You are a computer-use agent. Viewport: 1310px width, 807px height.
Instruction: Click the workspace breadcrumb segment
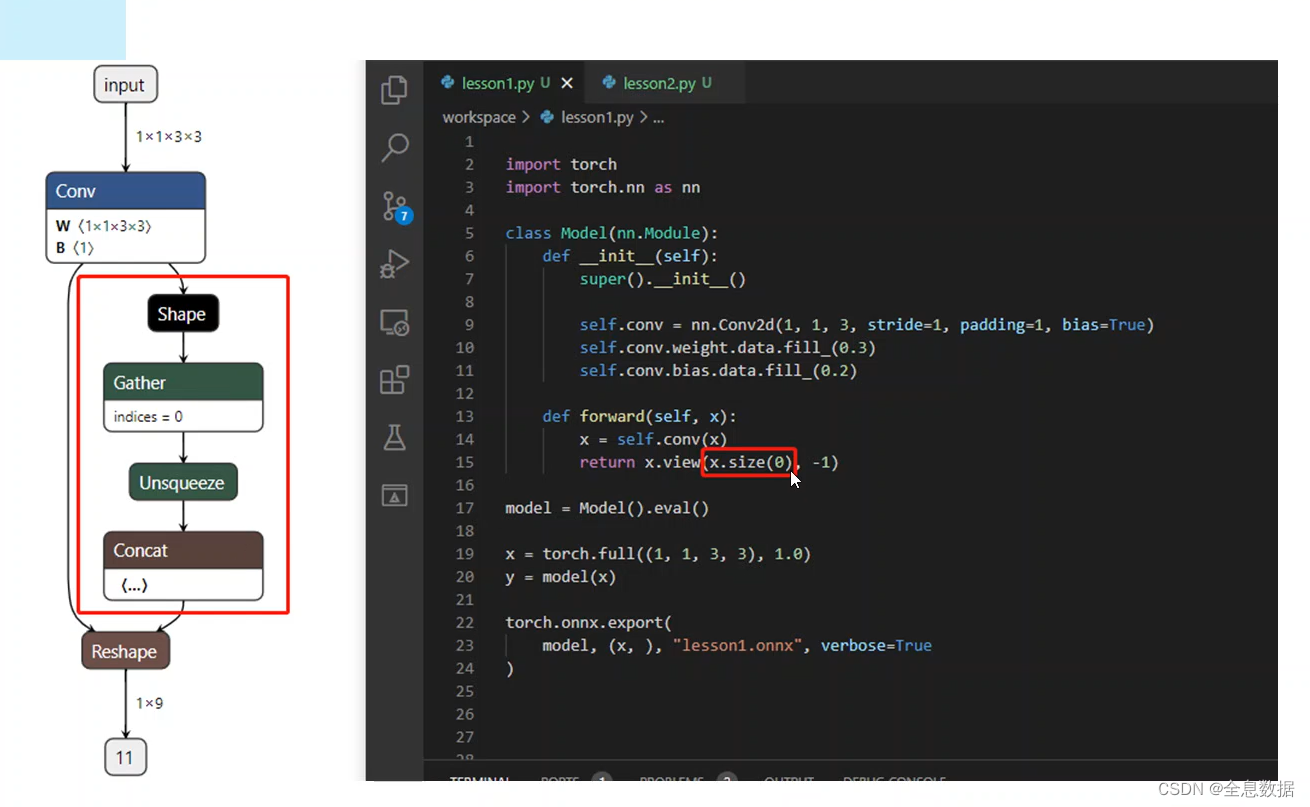pos(479,118)
